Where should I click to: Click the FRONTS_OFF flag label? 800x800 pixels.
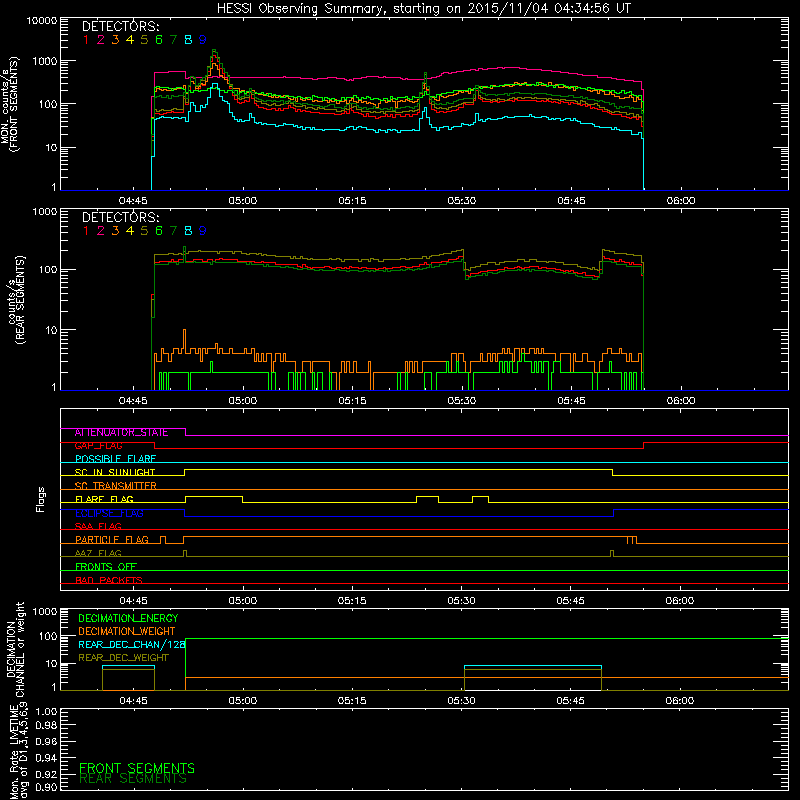pyautogui.click(x=106, y=567)
